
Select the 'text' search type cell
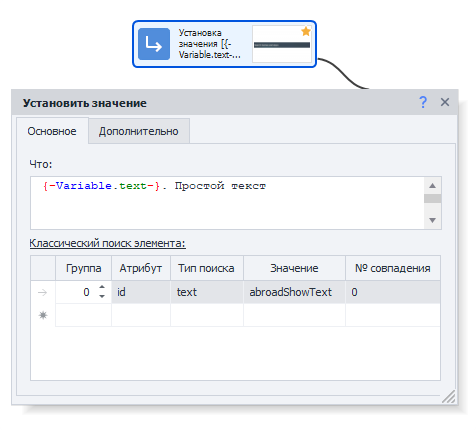[x=207, y=292]
